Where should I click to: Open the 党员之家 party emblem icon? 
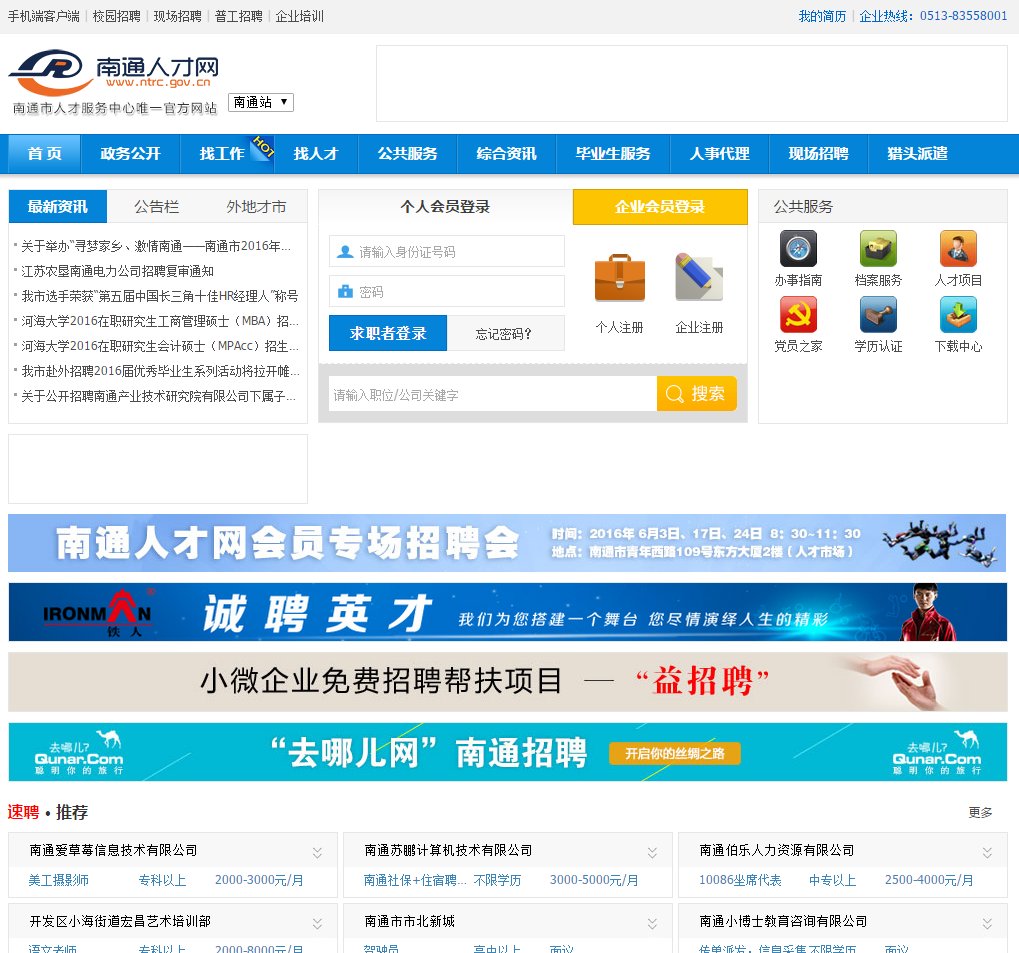tap(798, 315)
